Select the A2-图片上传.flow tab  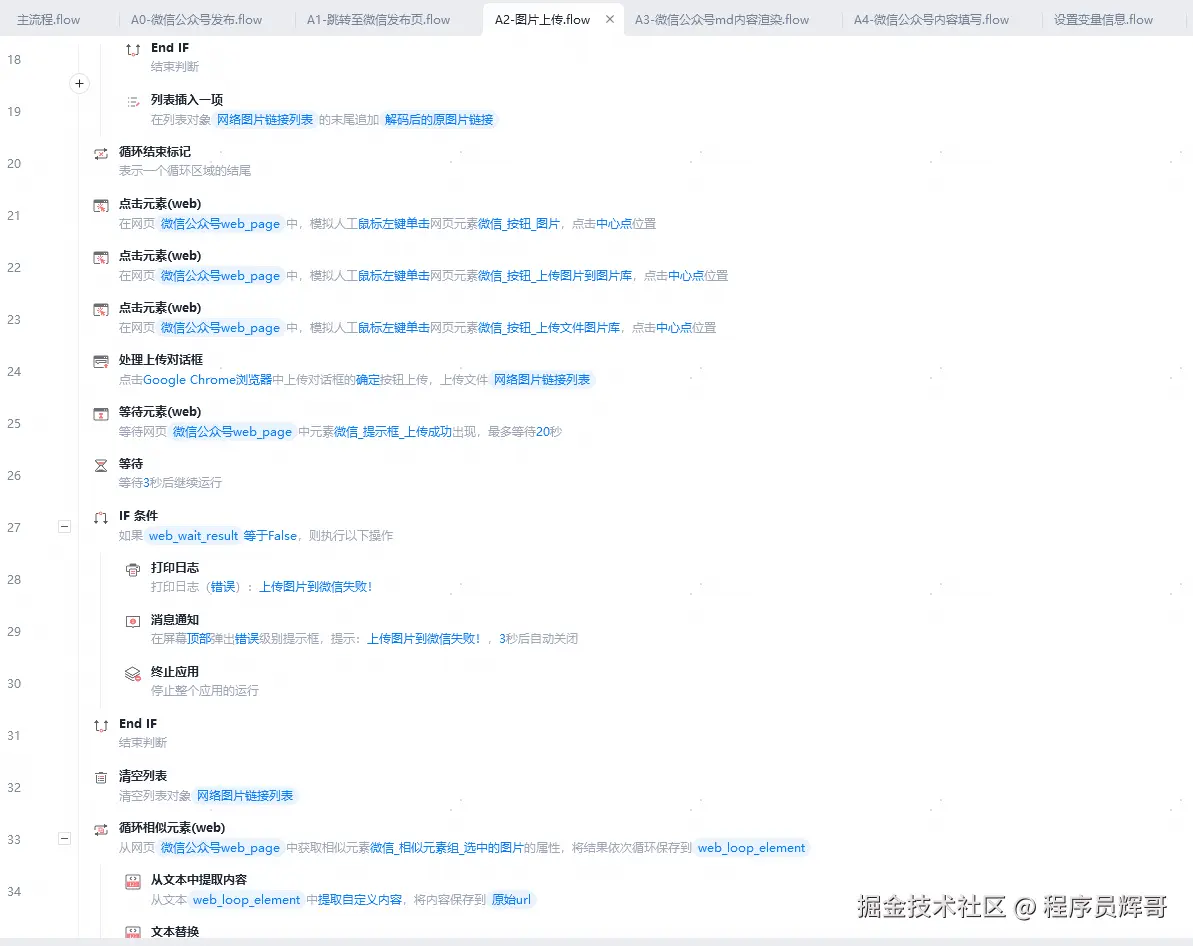(542, 20)
